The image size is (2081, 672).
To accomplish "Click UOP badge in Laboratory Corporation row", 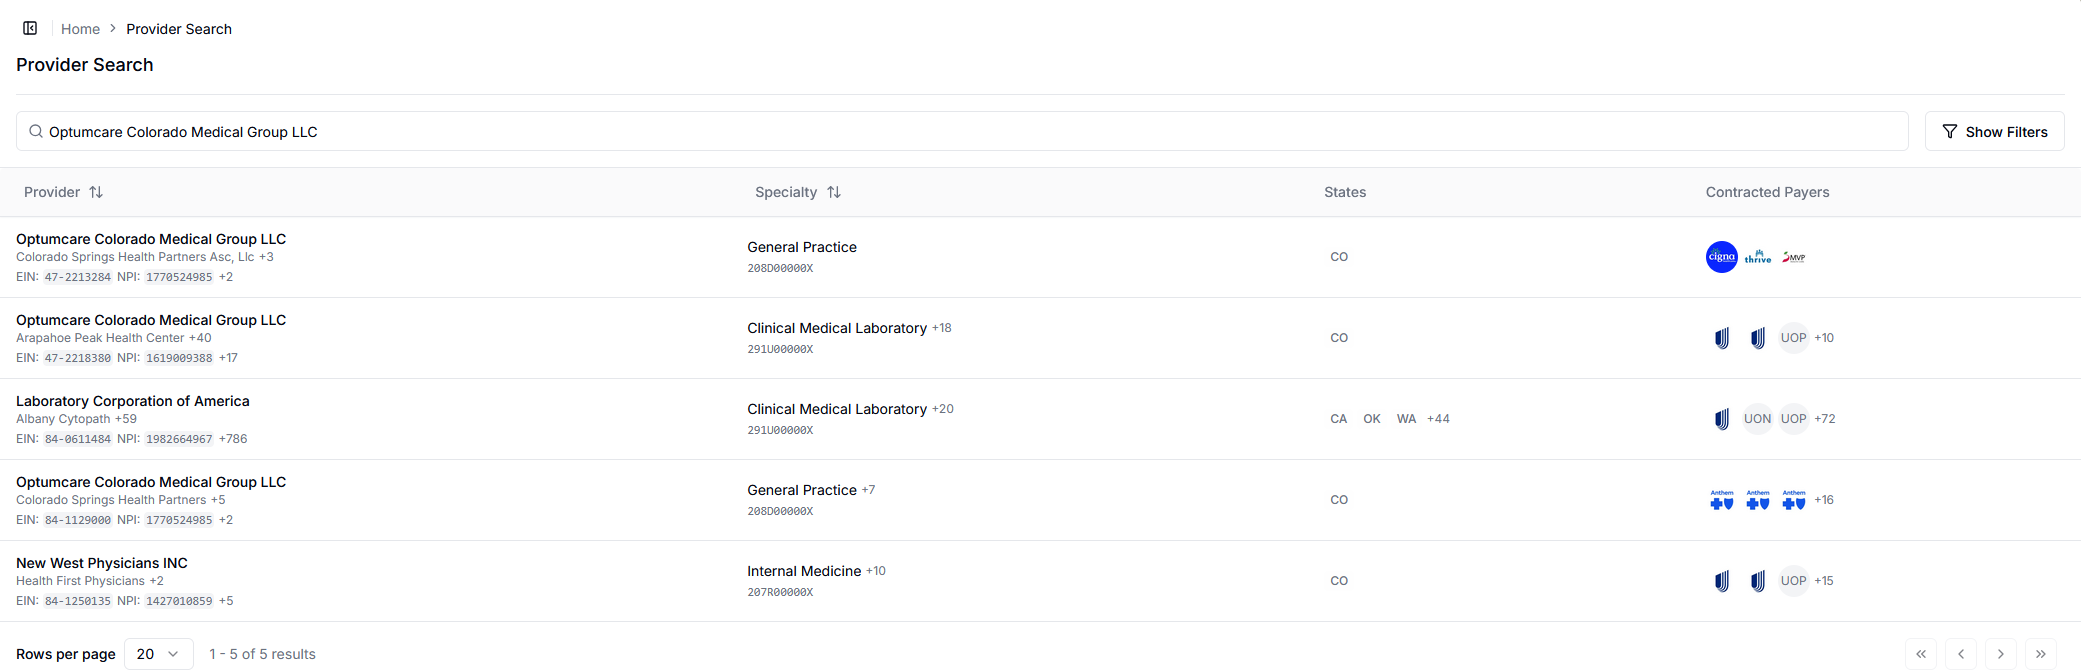I will tap(1794, 419).
